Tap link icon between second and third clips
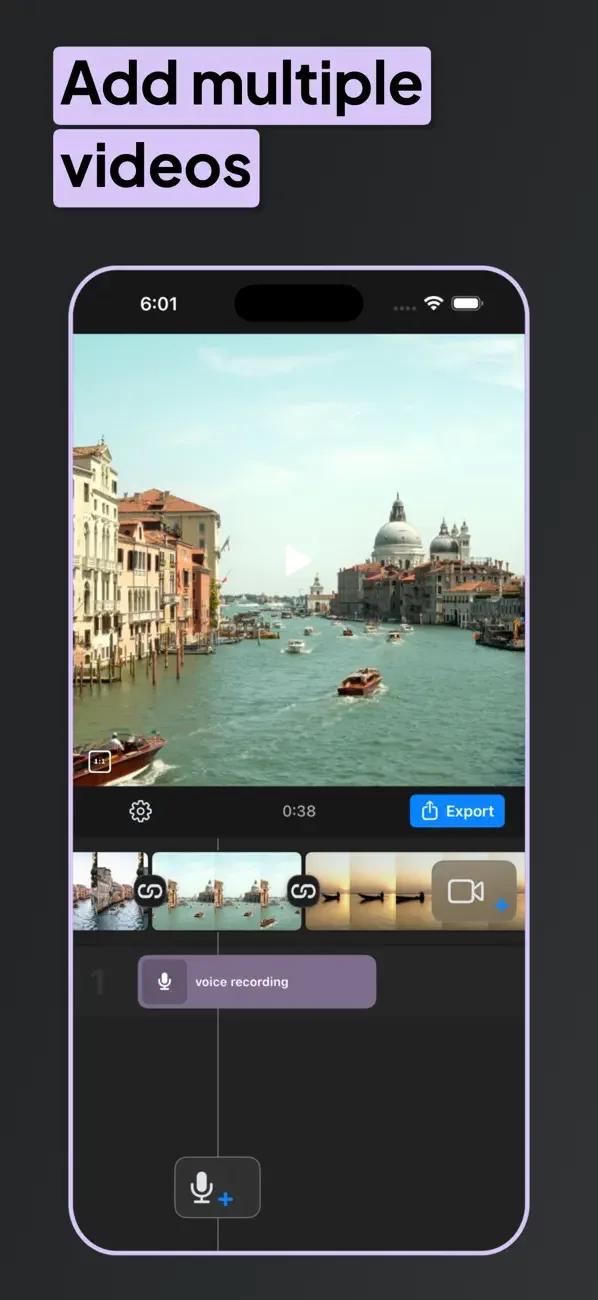This screenshot has width=598, height=1300. (303, 890)
